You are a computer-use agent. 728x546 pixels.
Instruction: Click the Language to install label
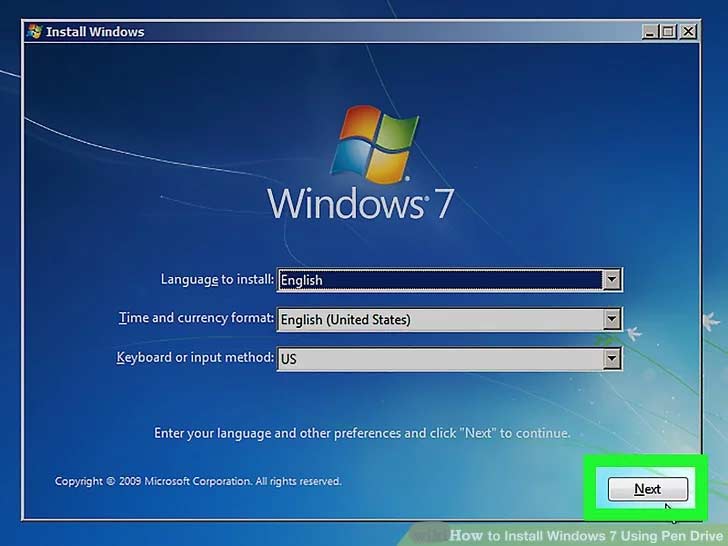point(217,279)
